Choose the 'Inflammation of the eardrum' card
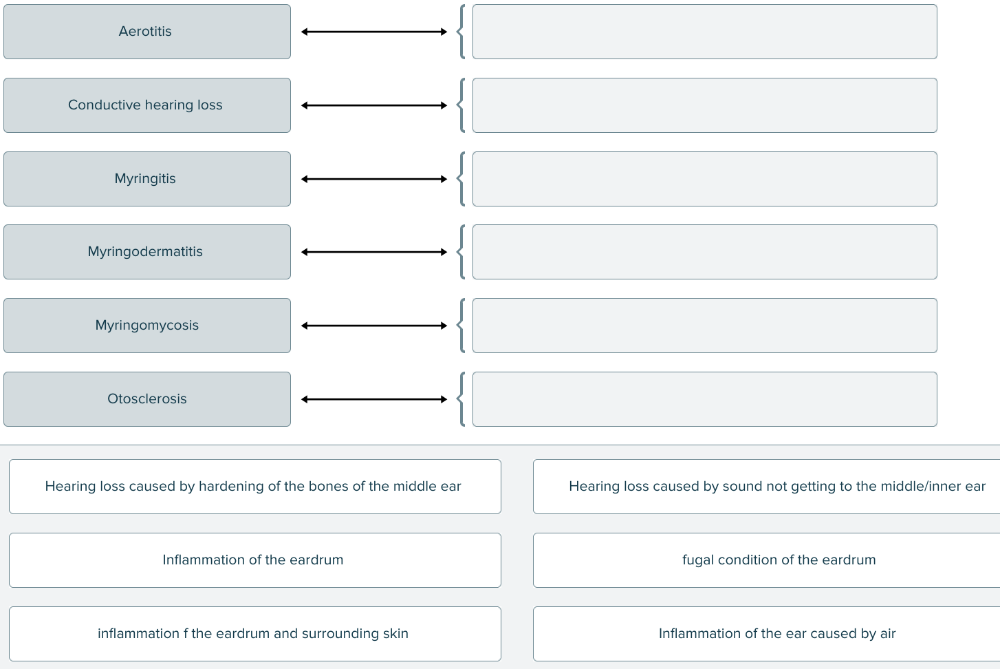Viewport: 1000px width, 669px height. tap(254, 560)
